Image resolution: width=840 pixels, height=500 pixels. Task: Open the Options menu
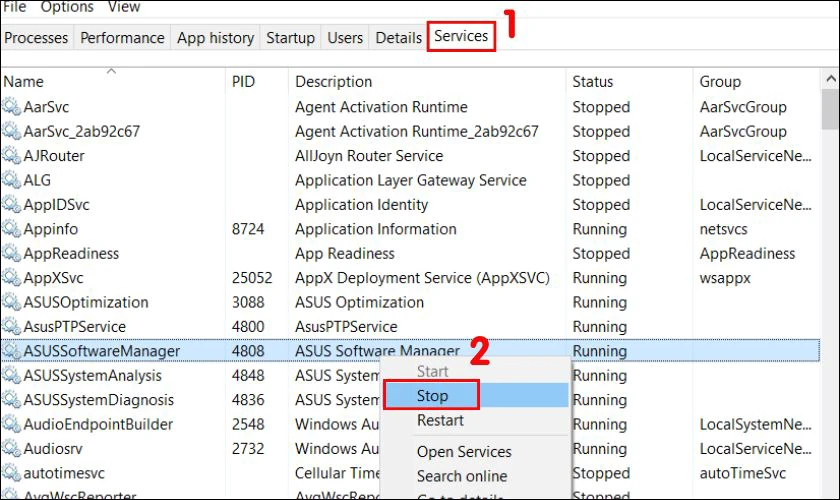[x=67, y=7]
